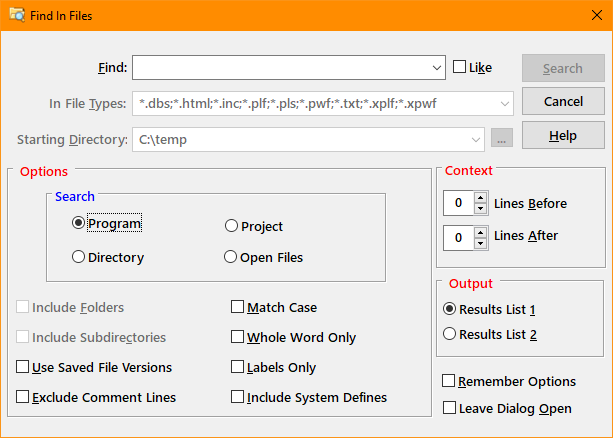Increase Lines Before with up arrow
Screen dimensions: 613x438
tap(480, 198)
